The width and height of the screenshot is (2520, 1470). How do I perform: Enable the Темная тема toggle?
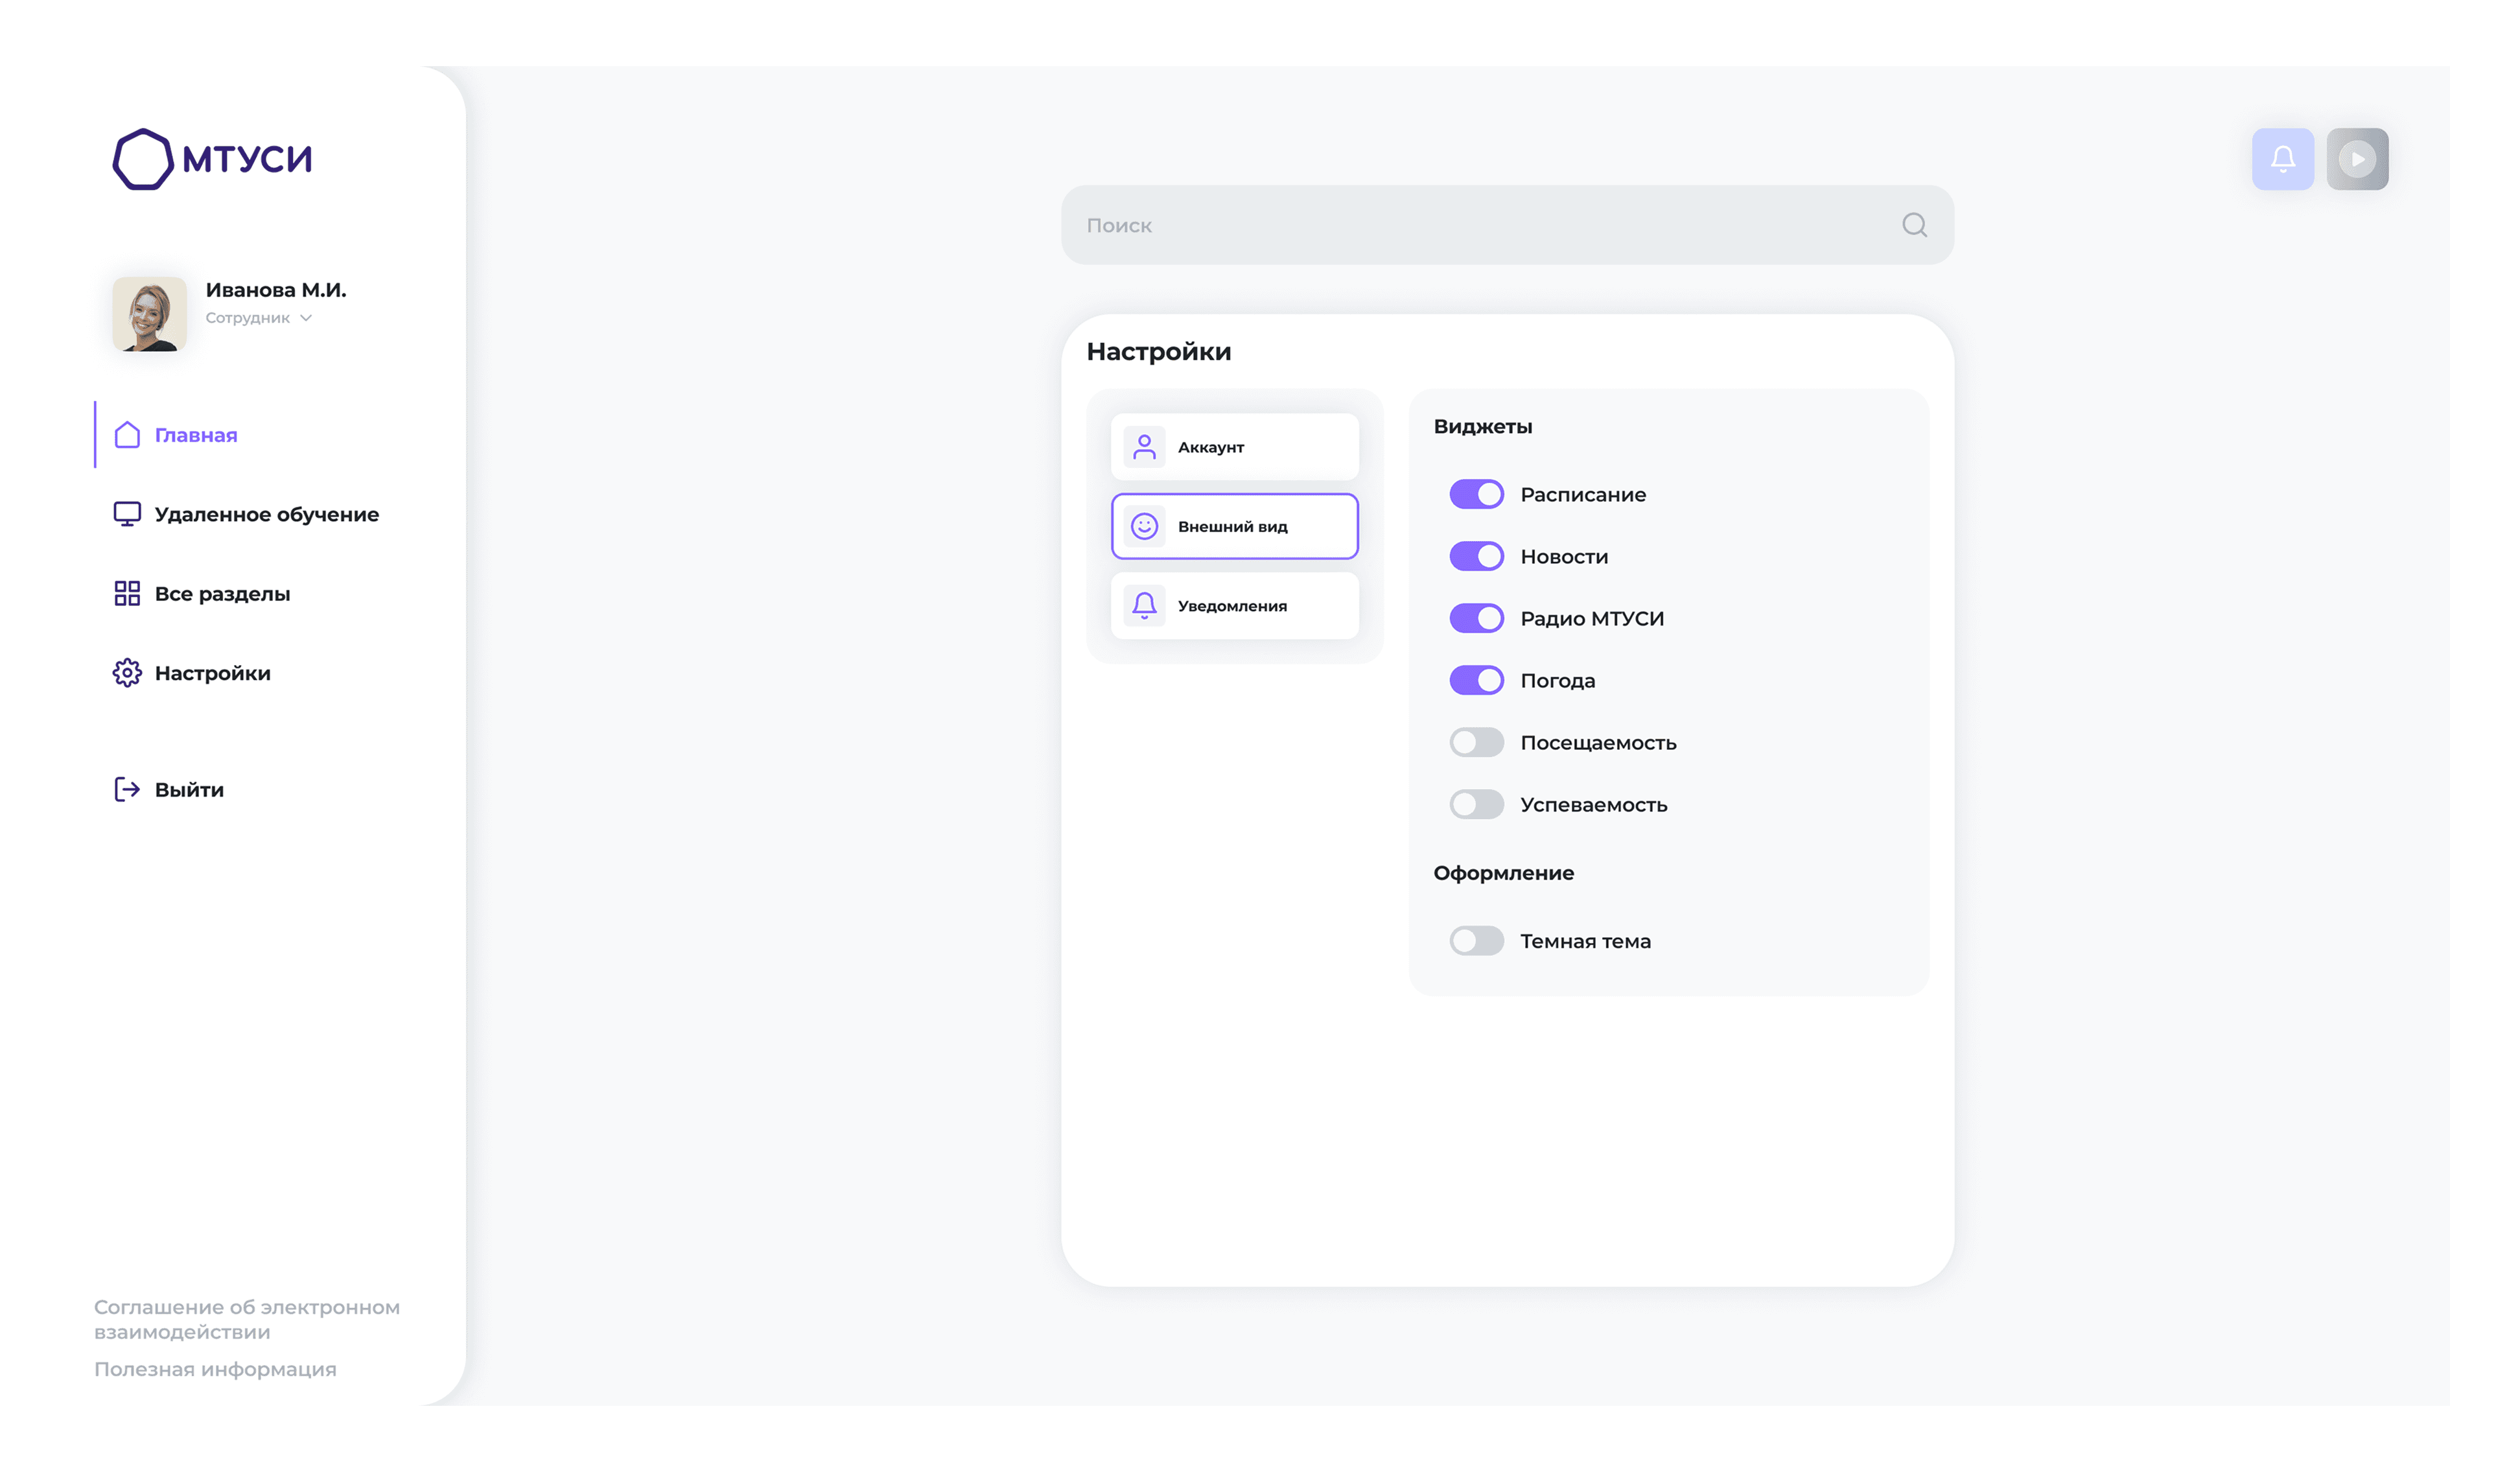[1476, 941]
